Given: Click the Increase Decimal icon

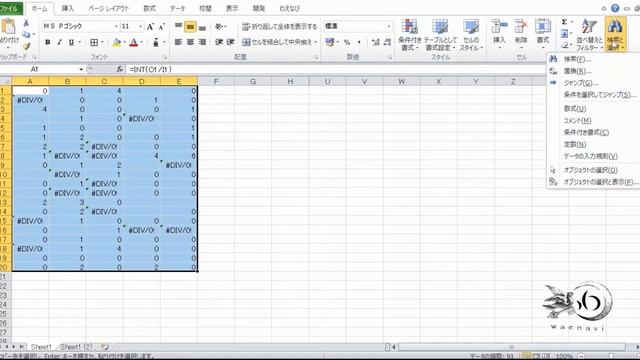Looking at the screenshot, I should tap(376, 42).
